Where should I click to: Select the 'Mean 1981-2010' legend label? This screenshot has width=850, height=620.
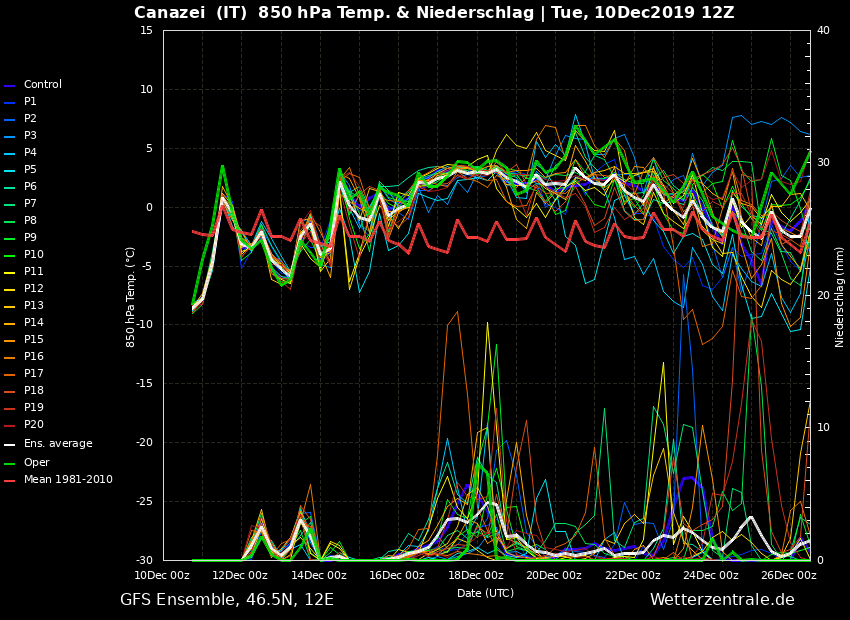tap(68, 479)
